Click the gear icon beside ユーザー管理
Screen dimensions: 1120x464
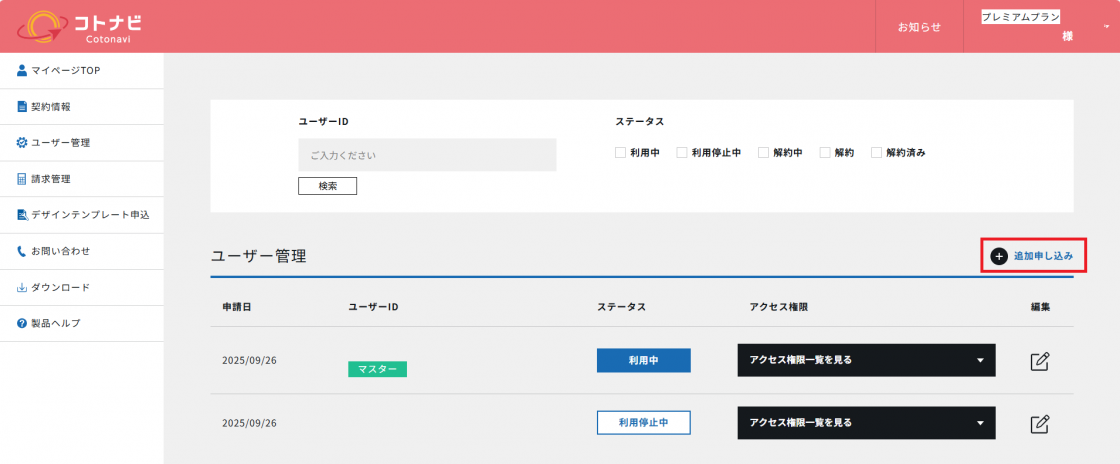[x=22, y=143]
